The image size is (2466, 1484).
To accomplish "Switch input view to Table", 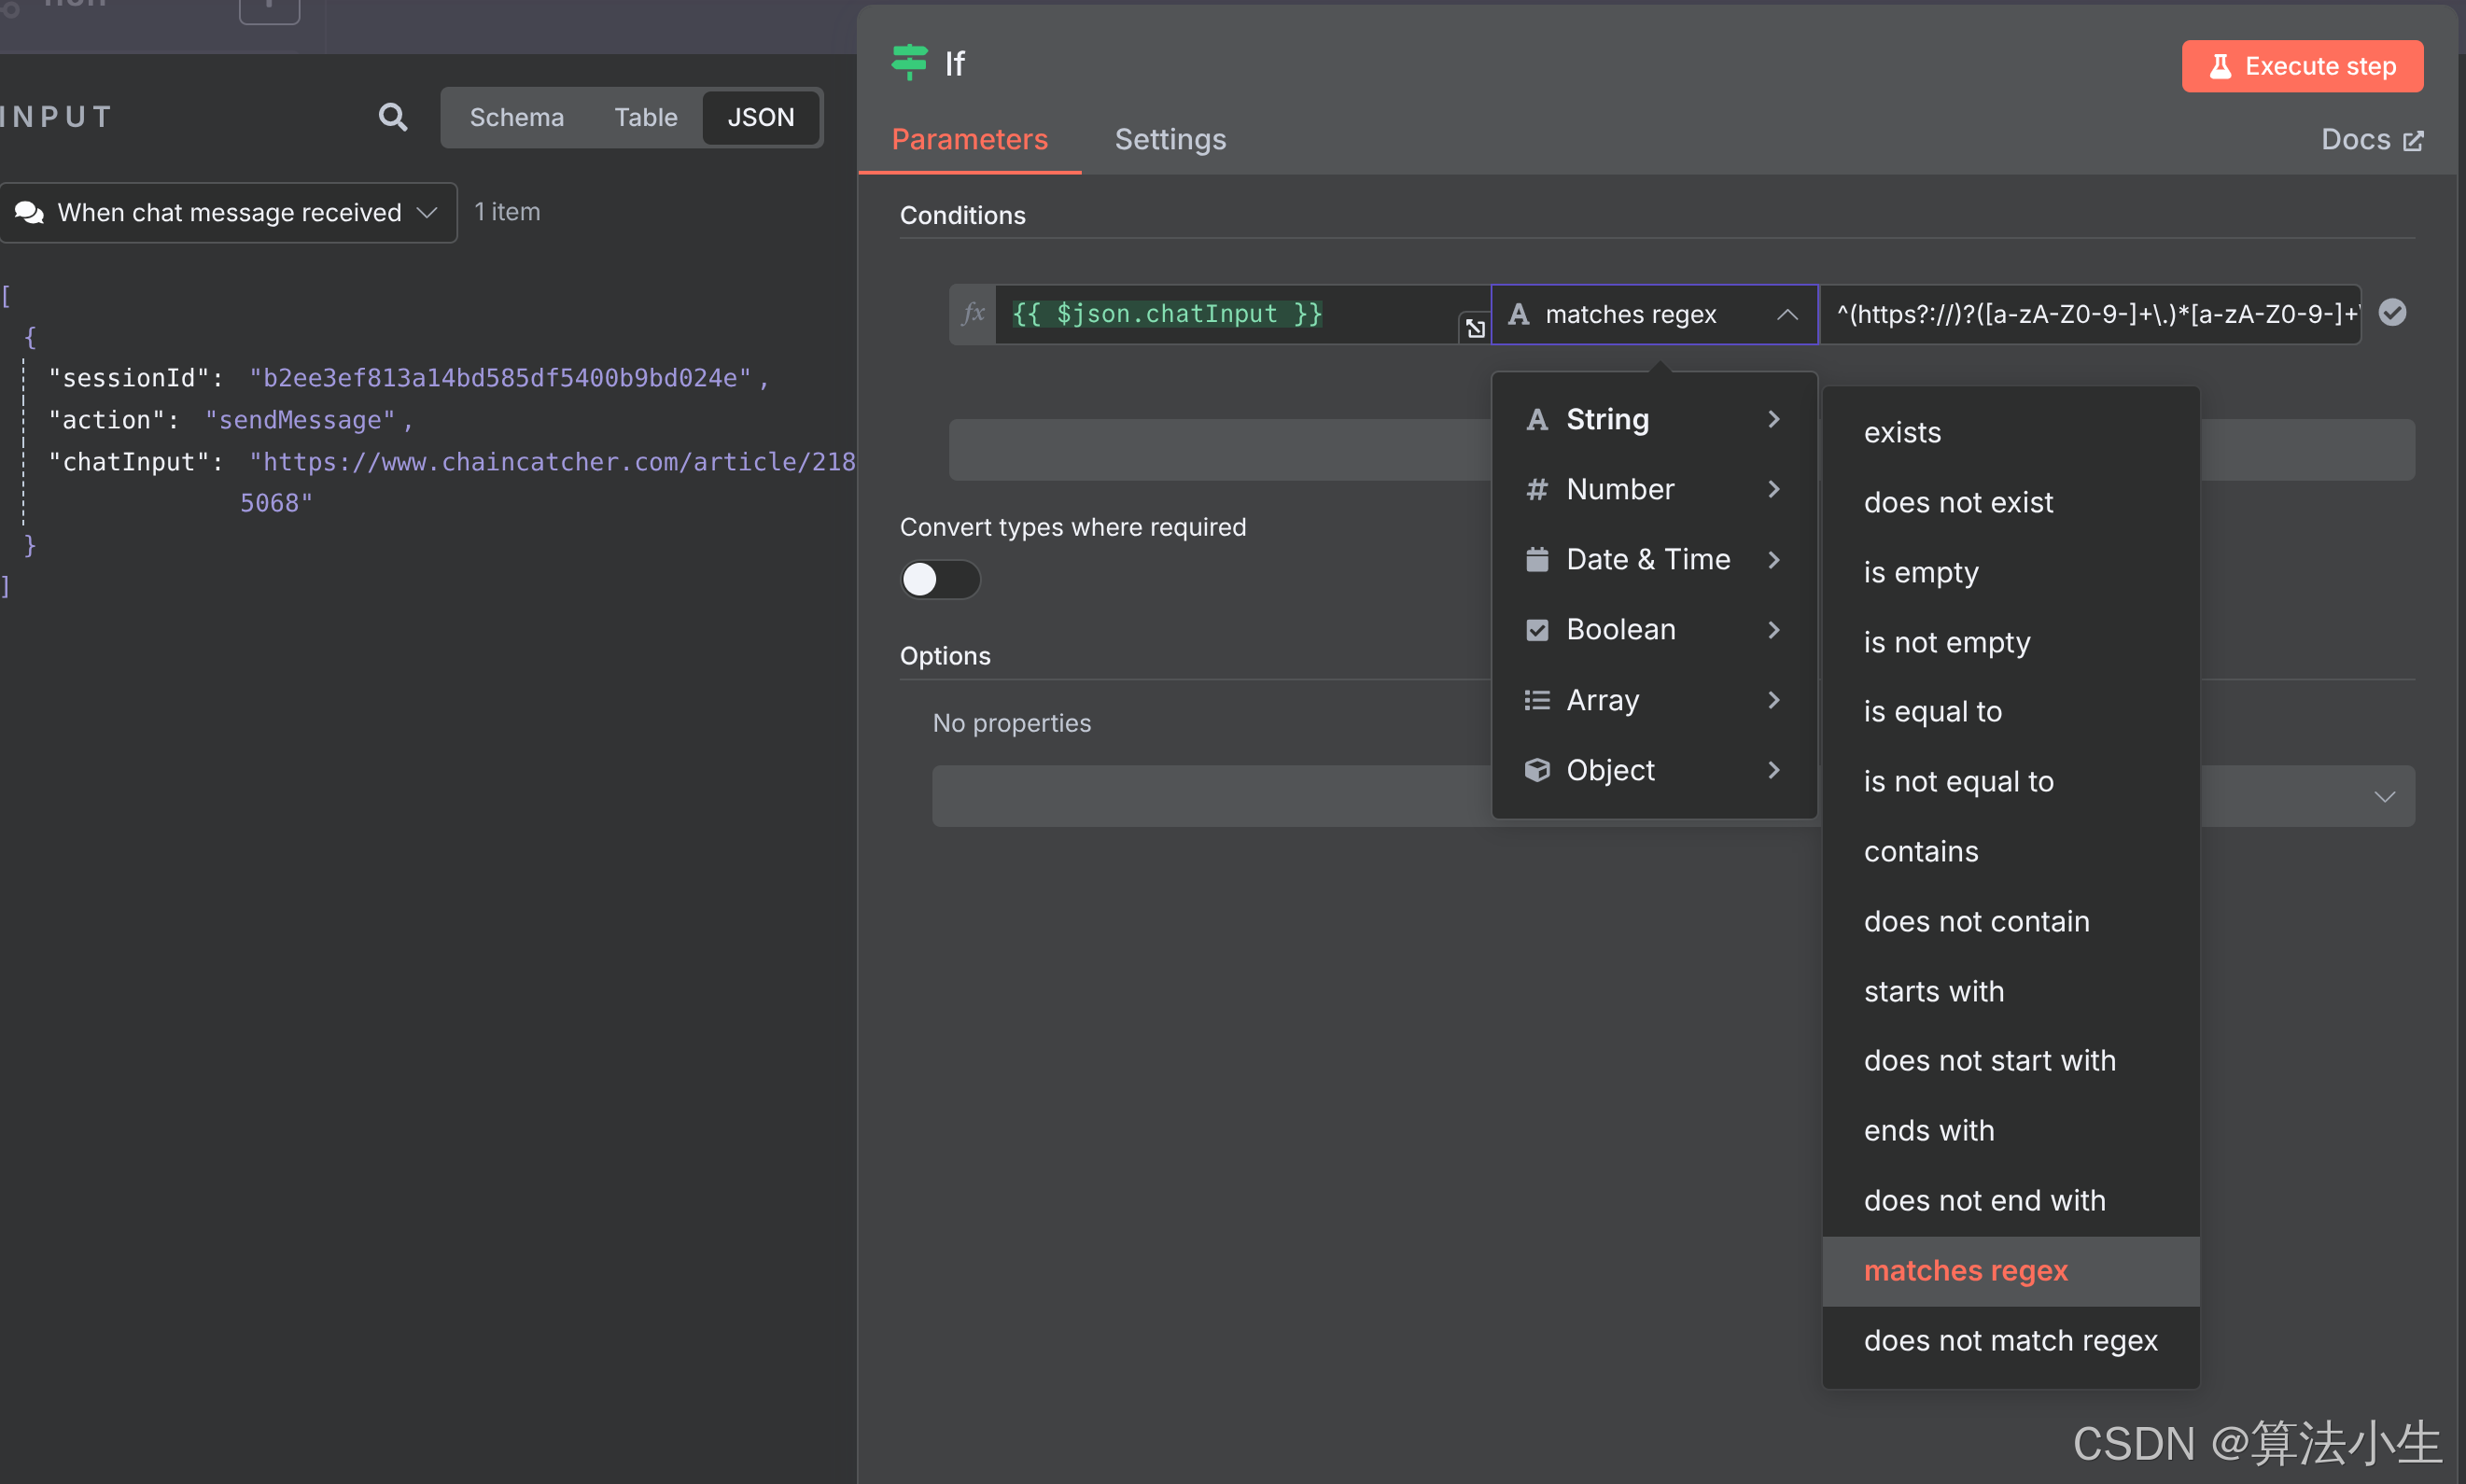I will point(645,117).
